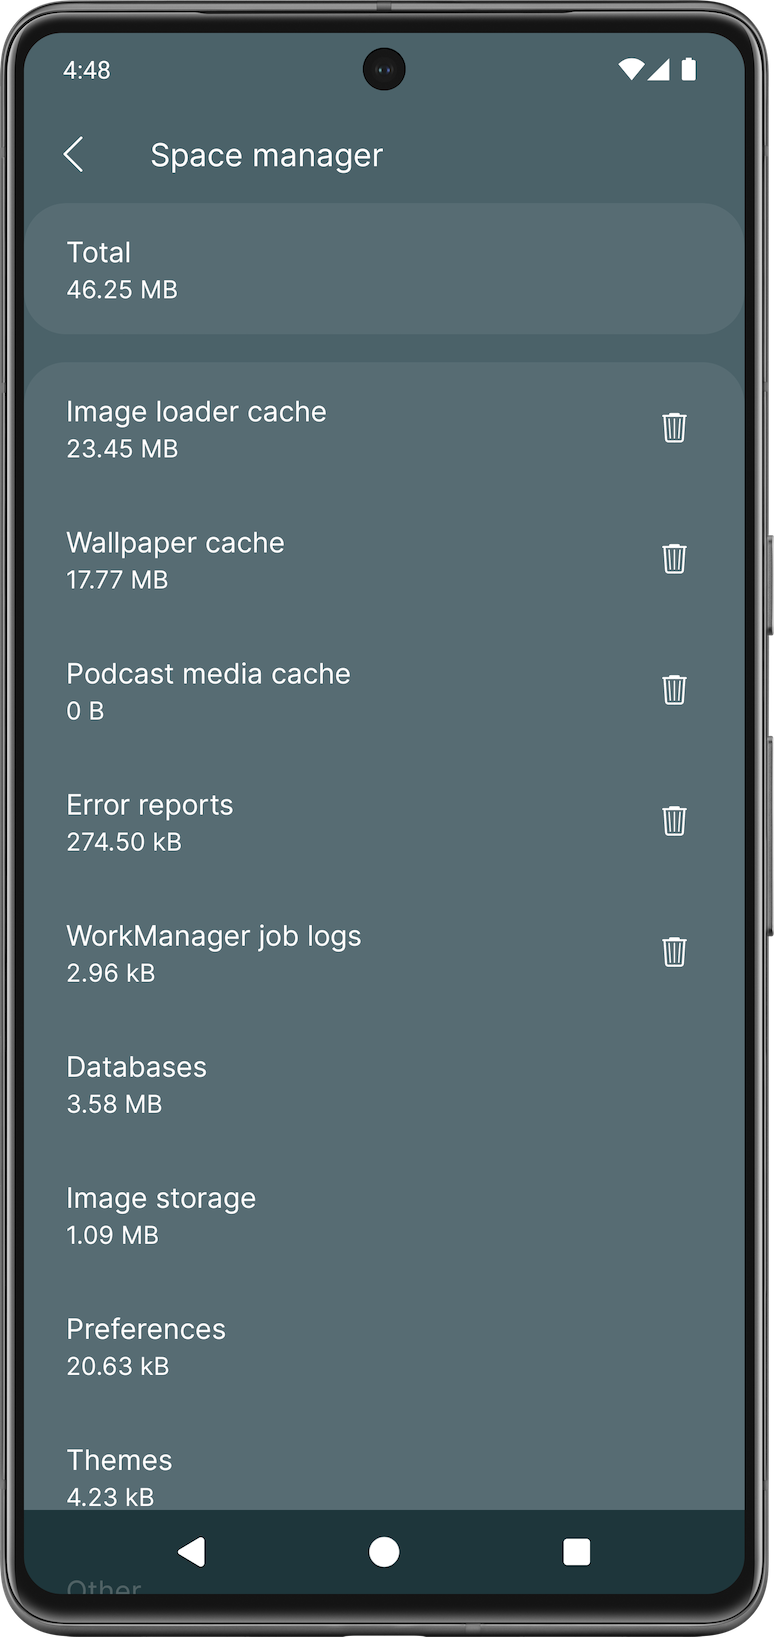This screenshot has width=774, height=1637.
Task: Select the Podcast media cache label
Action: point(208,674)
